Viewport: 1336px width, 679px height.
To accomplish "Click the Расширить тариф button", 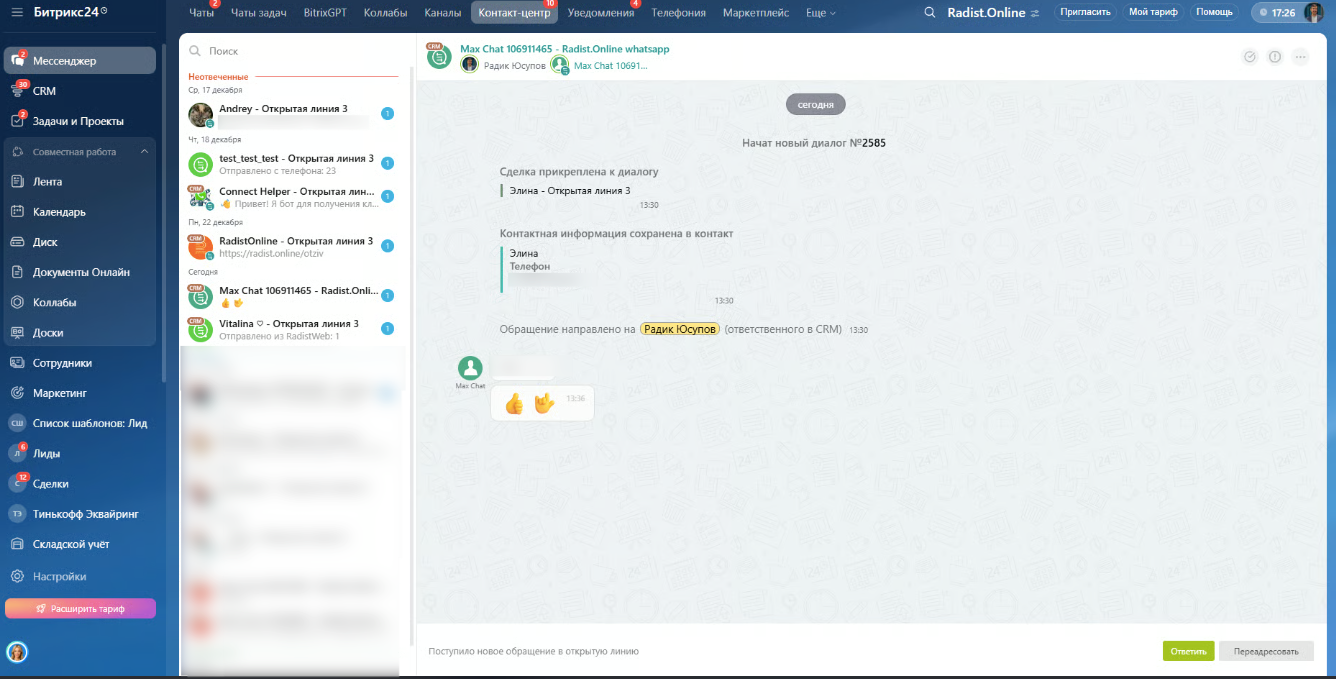I will pyautogui.click(x=80, y=608).
